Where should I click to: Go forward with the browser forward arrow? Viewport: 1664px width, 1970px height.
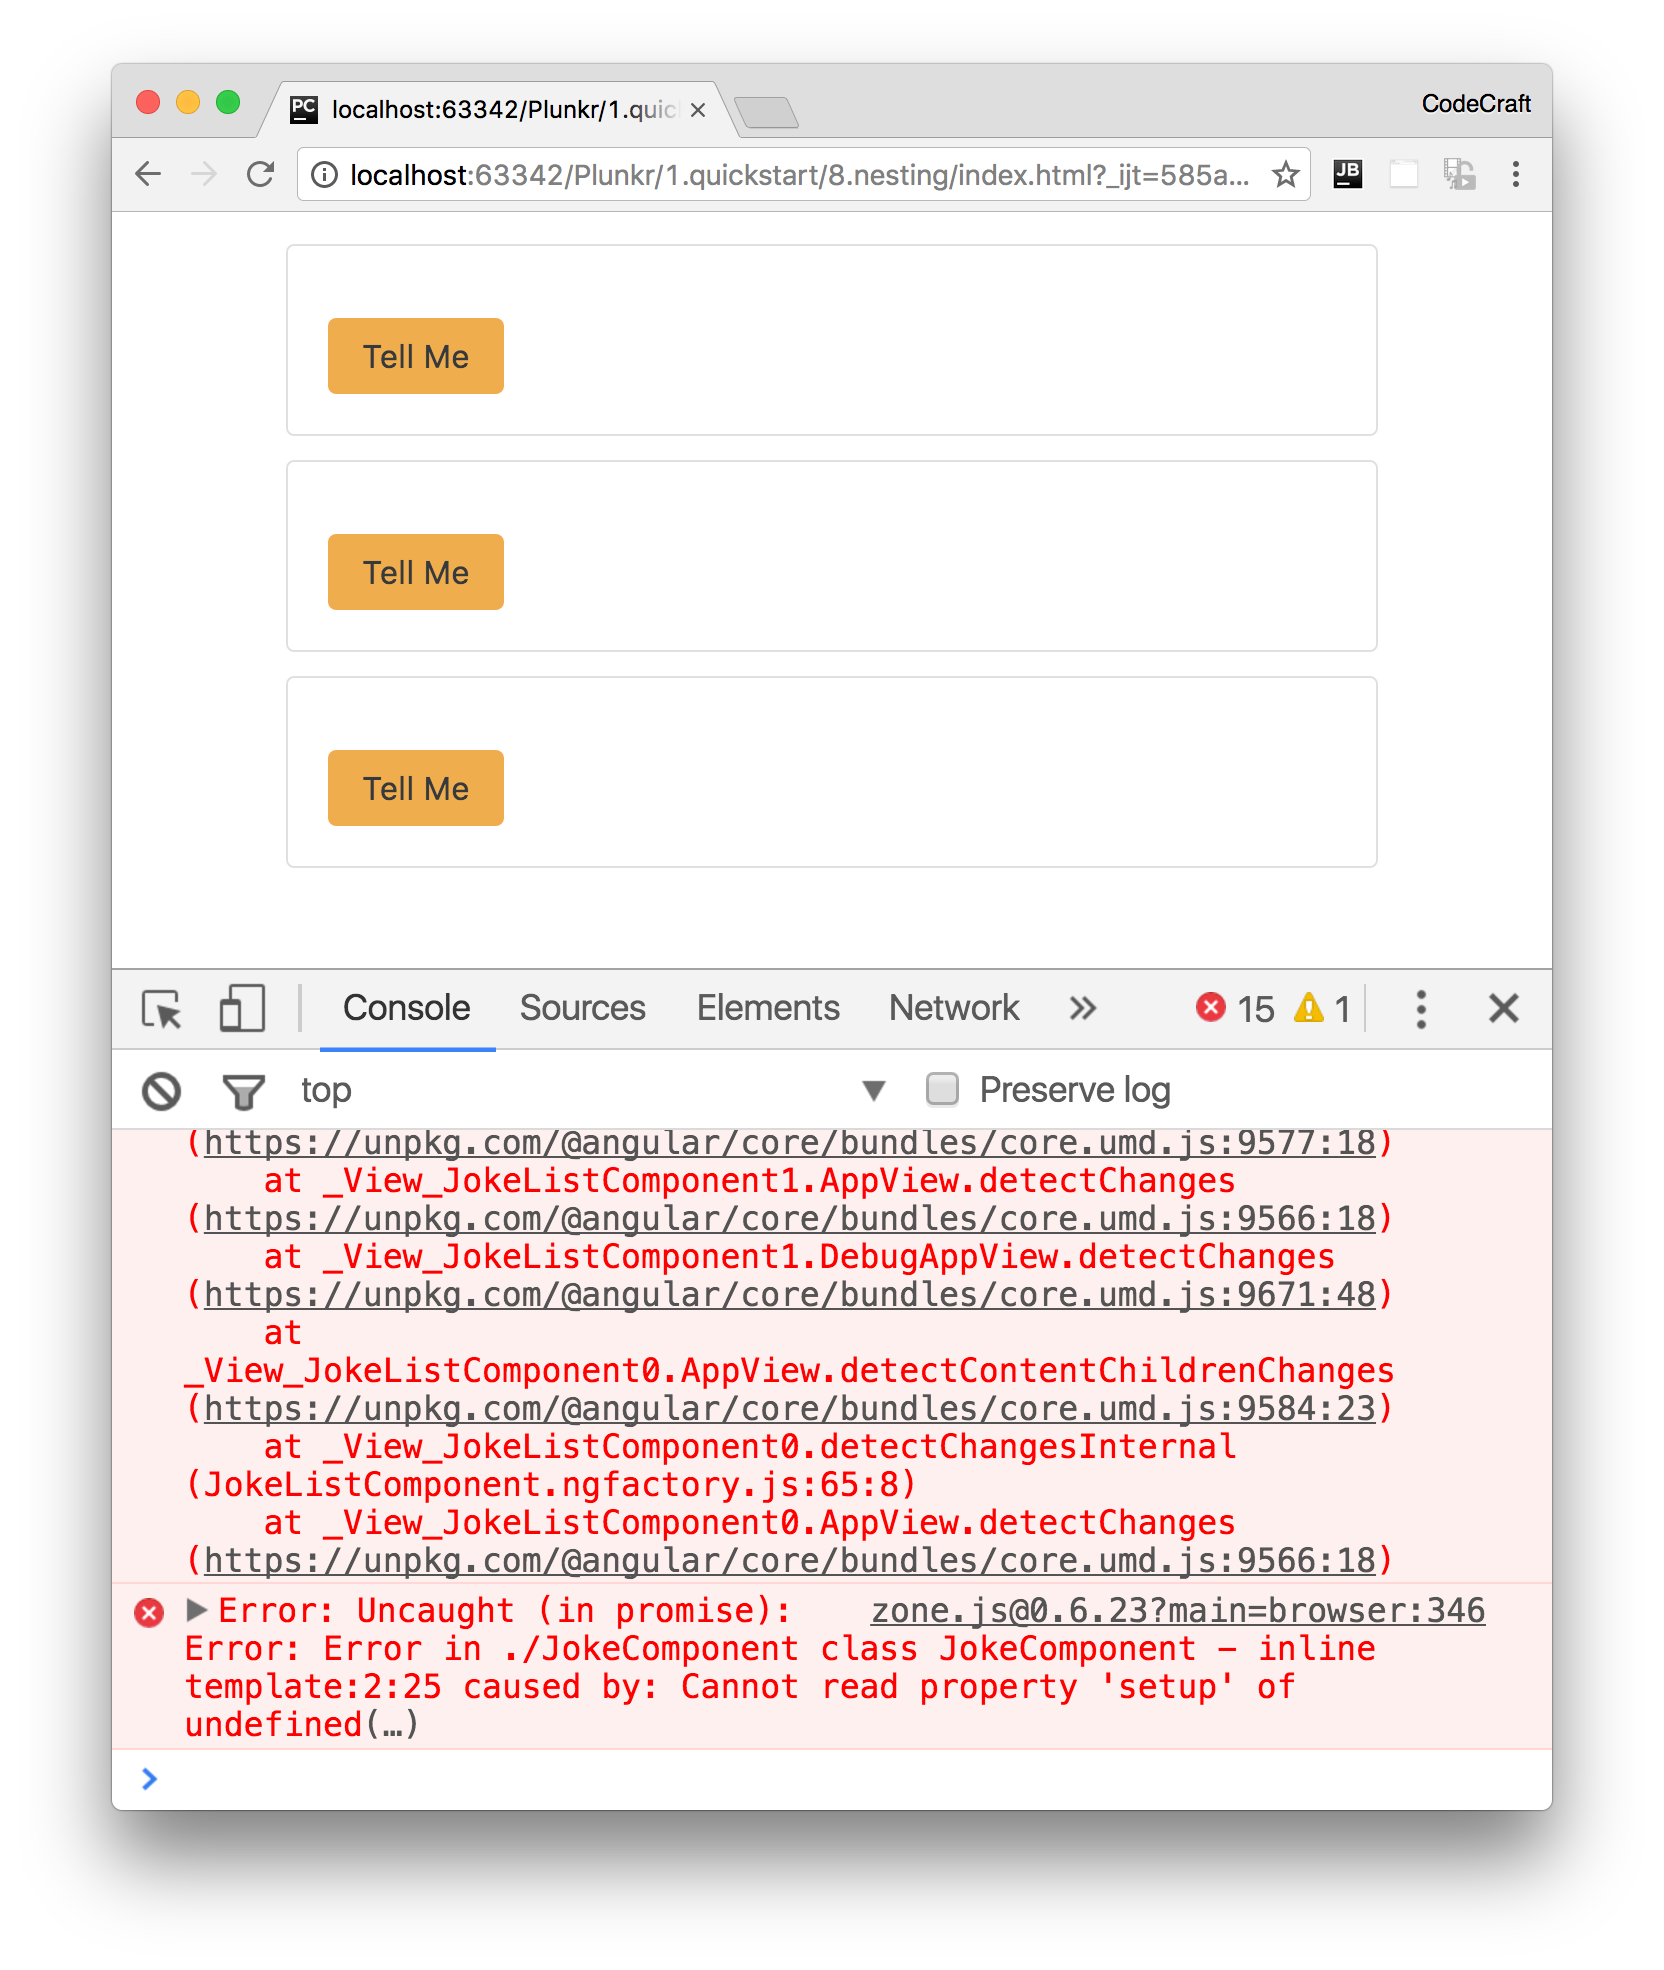coord(204,175)
